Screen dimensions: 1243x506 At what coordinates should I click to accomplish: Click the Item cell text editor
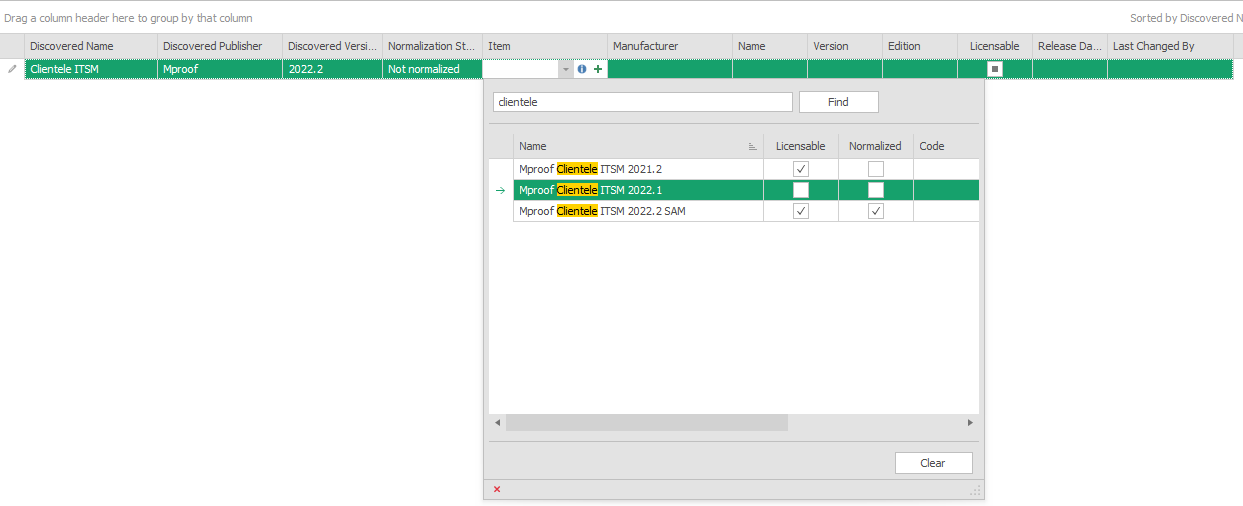[521, 69]
